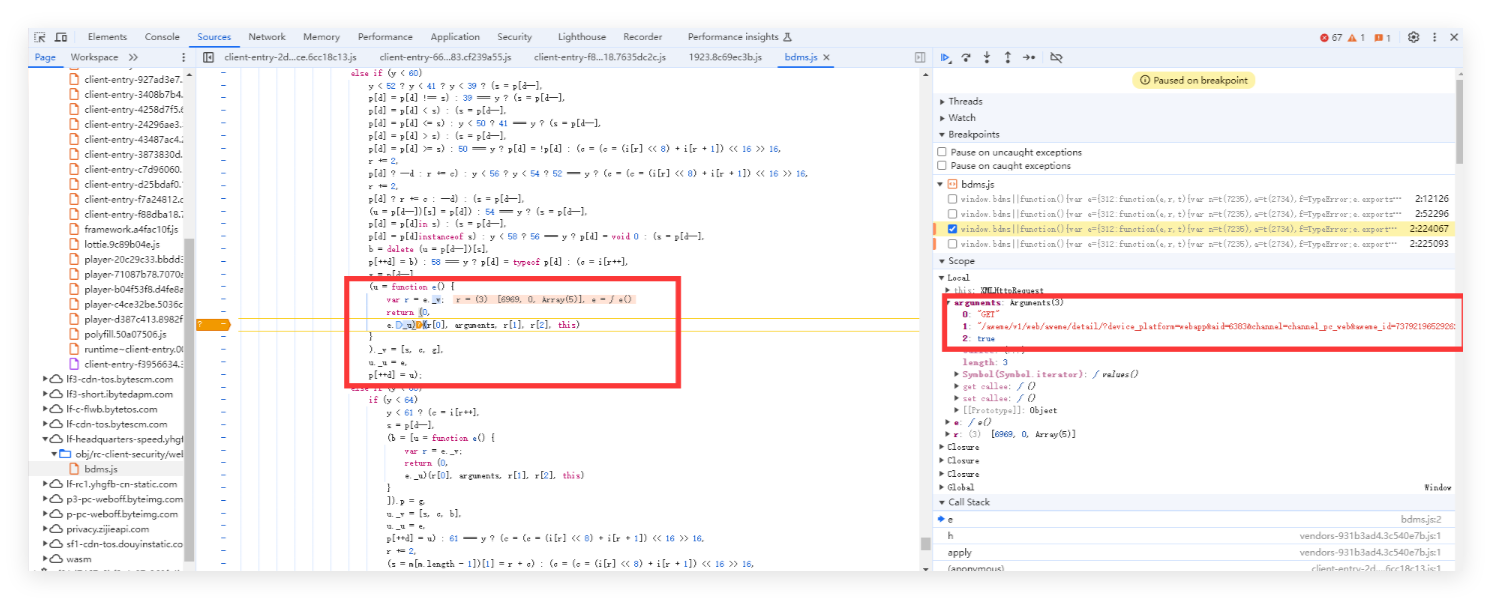Open the Memory panel tab

coord(321,37)
